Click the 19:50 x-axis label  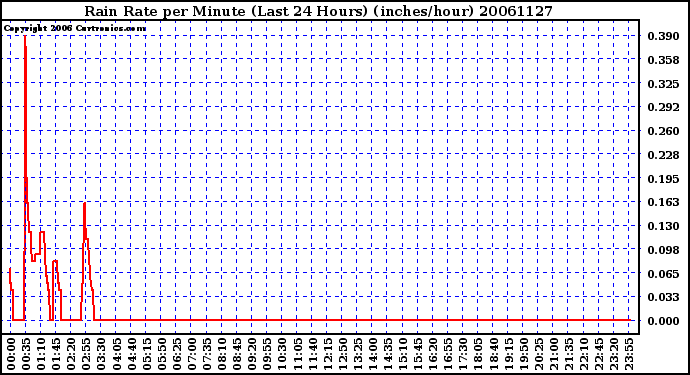click(523, 354)
